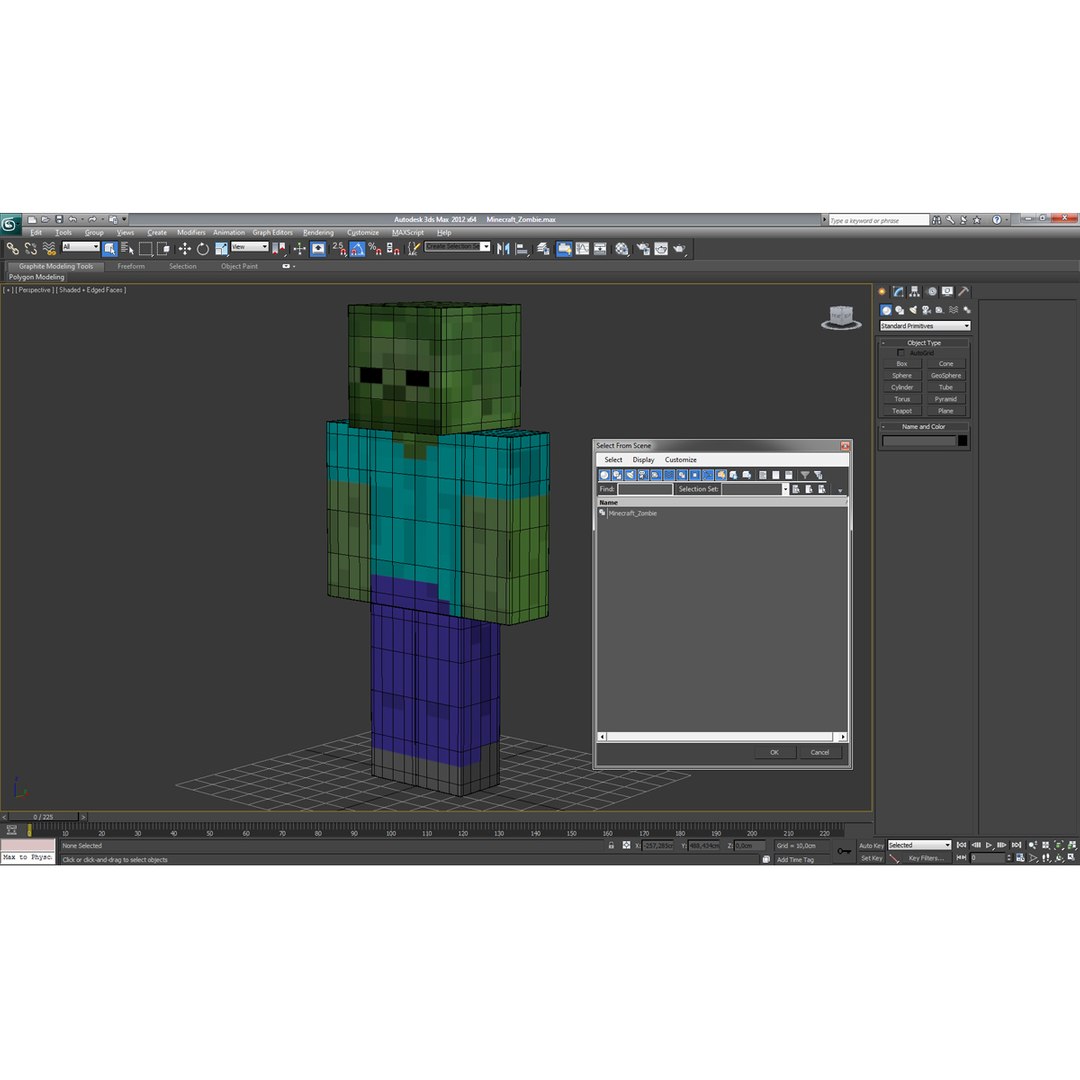Viewport: 1080px width, 1080px height.
Task: Click the Select and Link tool
Action: [x=12, y=249]
